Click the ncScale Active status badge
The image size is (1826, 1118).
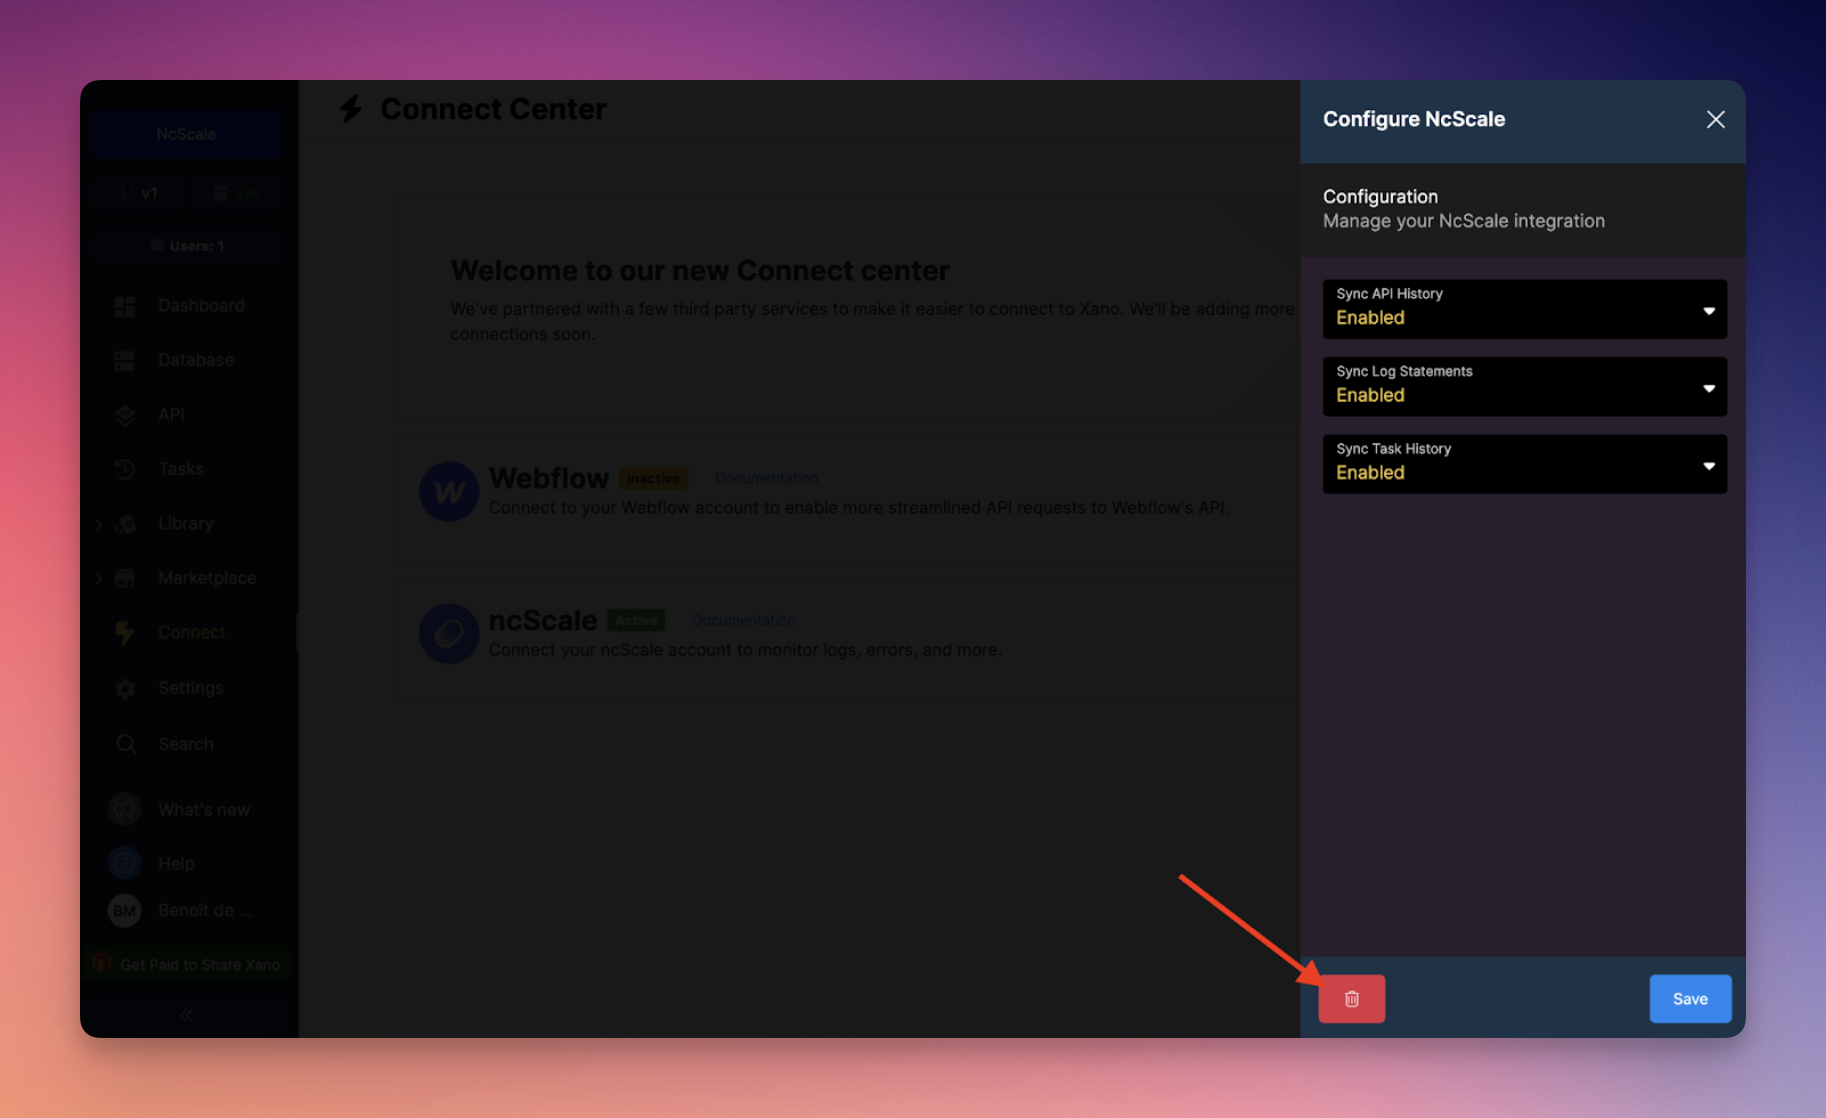click(x=636, y=620)
